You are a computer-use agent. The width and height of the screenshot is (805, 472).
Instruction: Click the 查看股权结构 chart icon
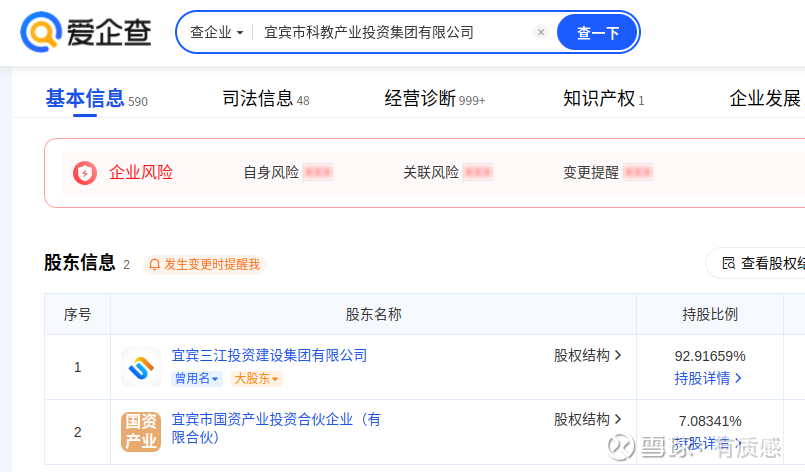point(728,264)
